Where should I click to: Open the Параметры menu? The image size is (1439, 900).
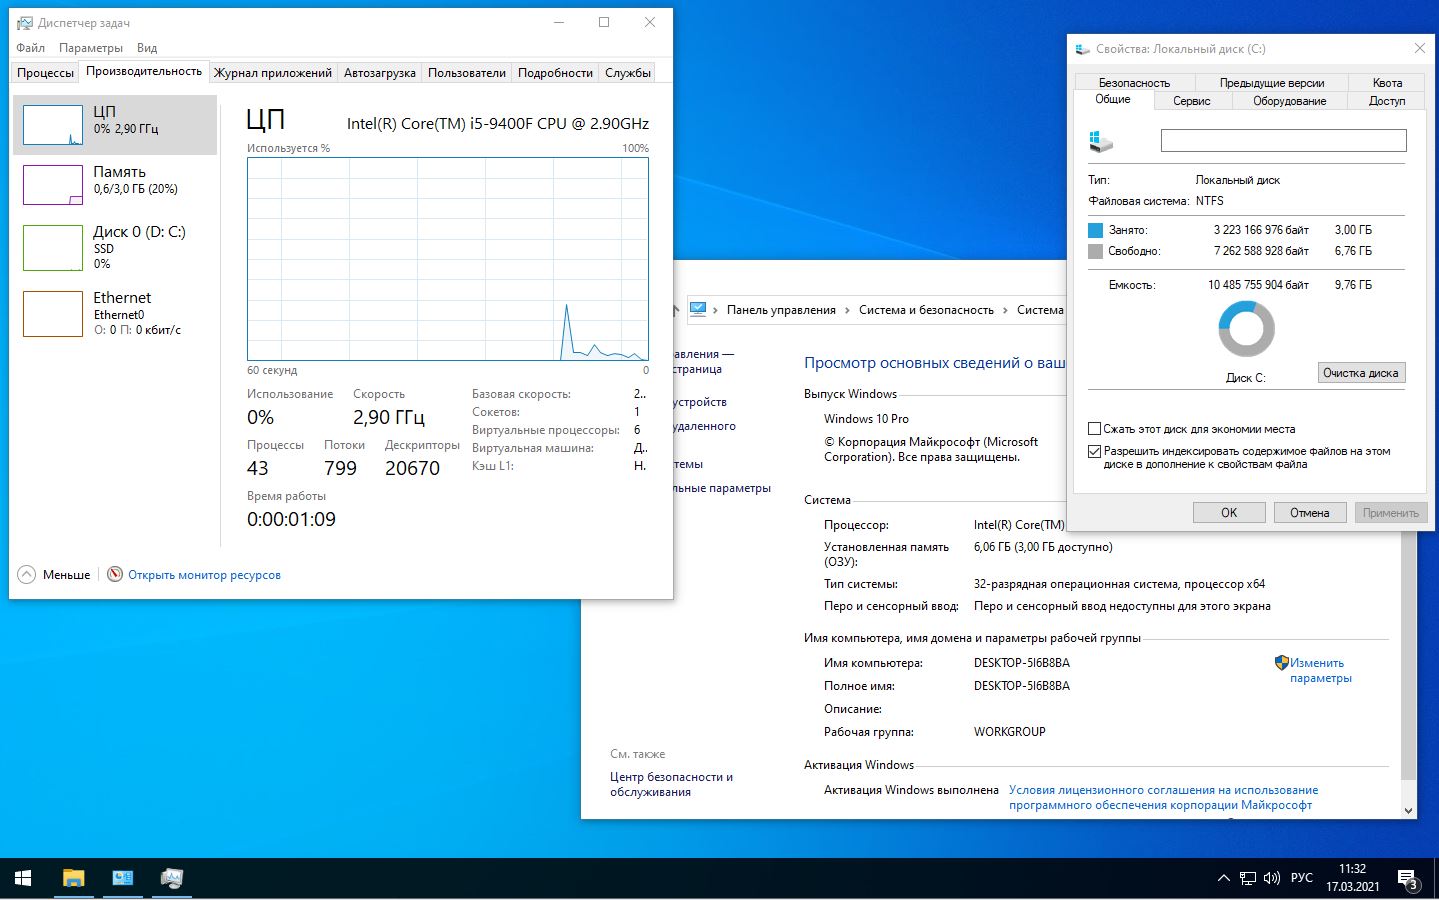pos(91,48)
